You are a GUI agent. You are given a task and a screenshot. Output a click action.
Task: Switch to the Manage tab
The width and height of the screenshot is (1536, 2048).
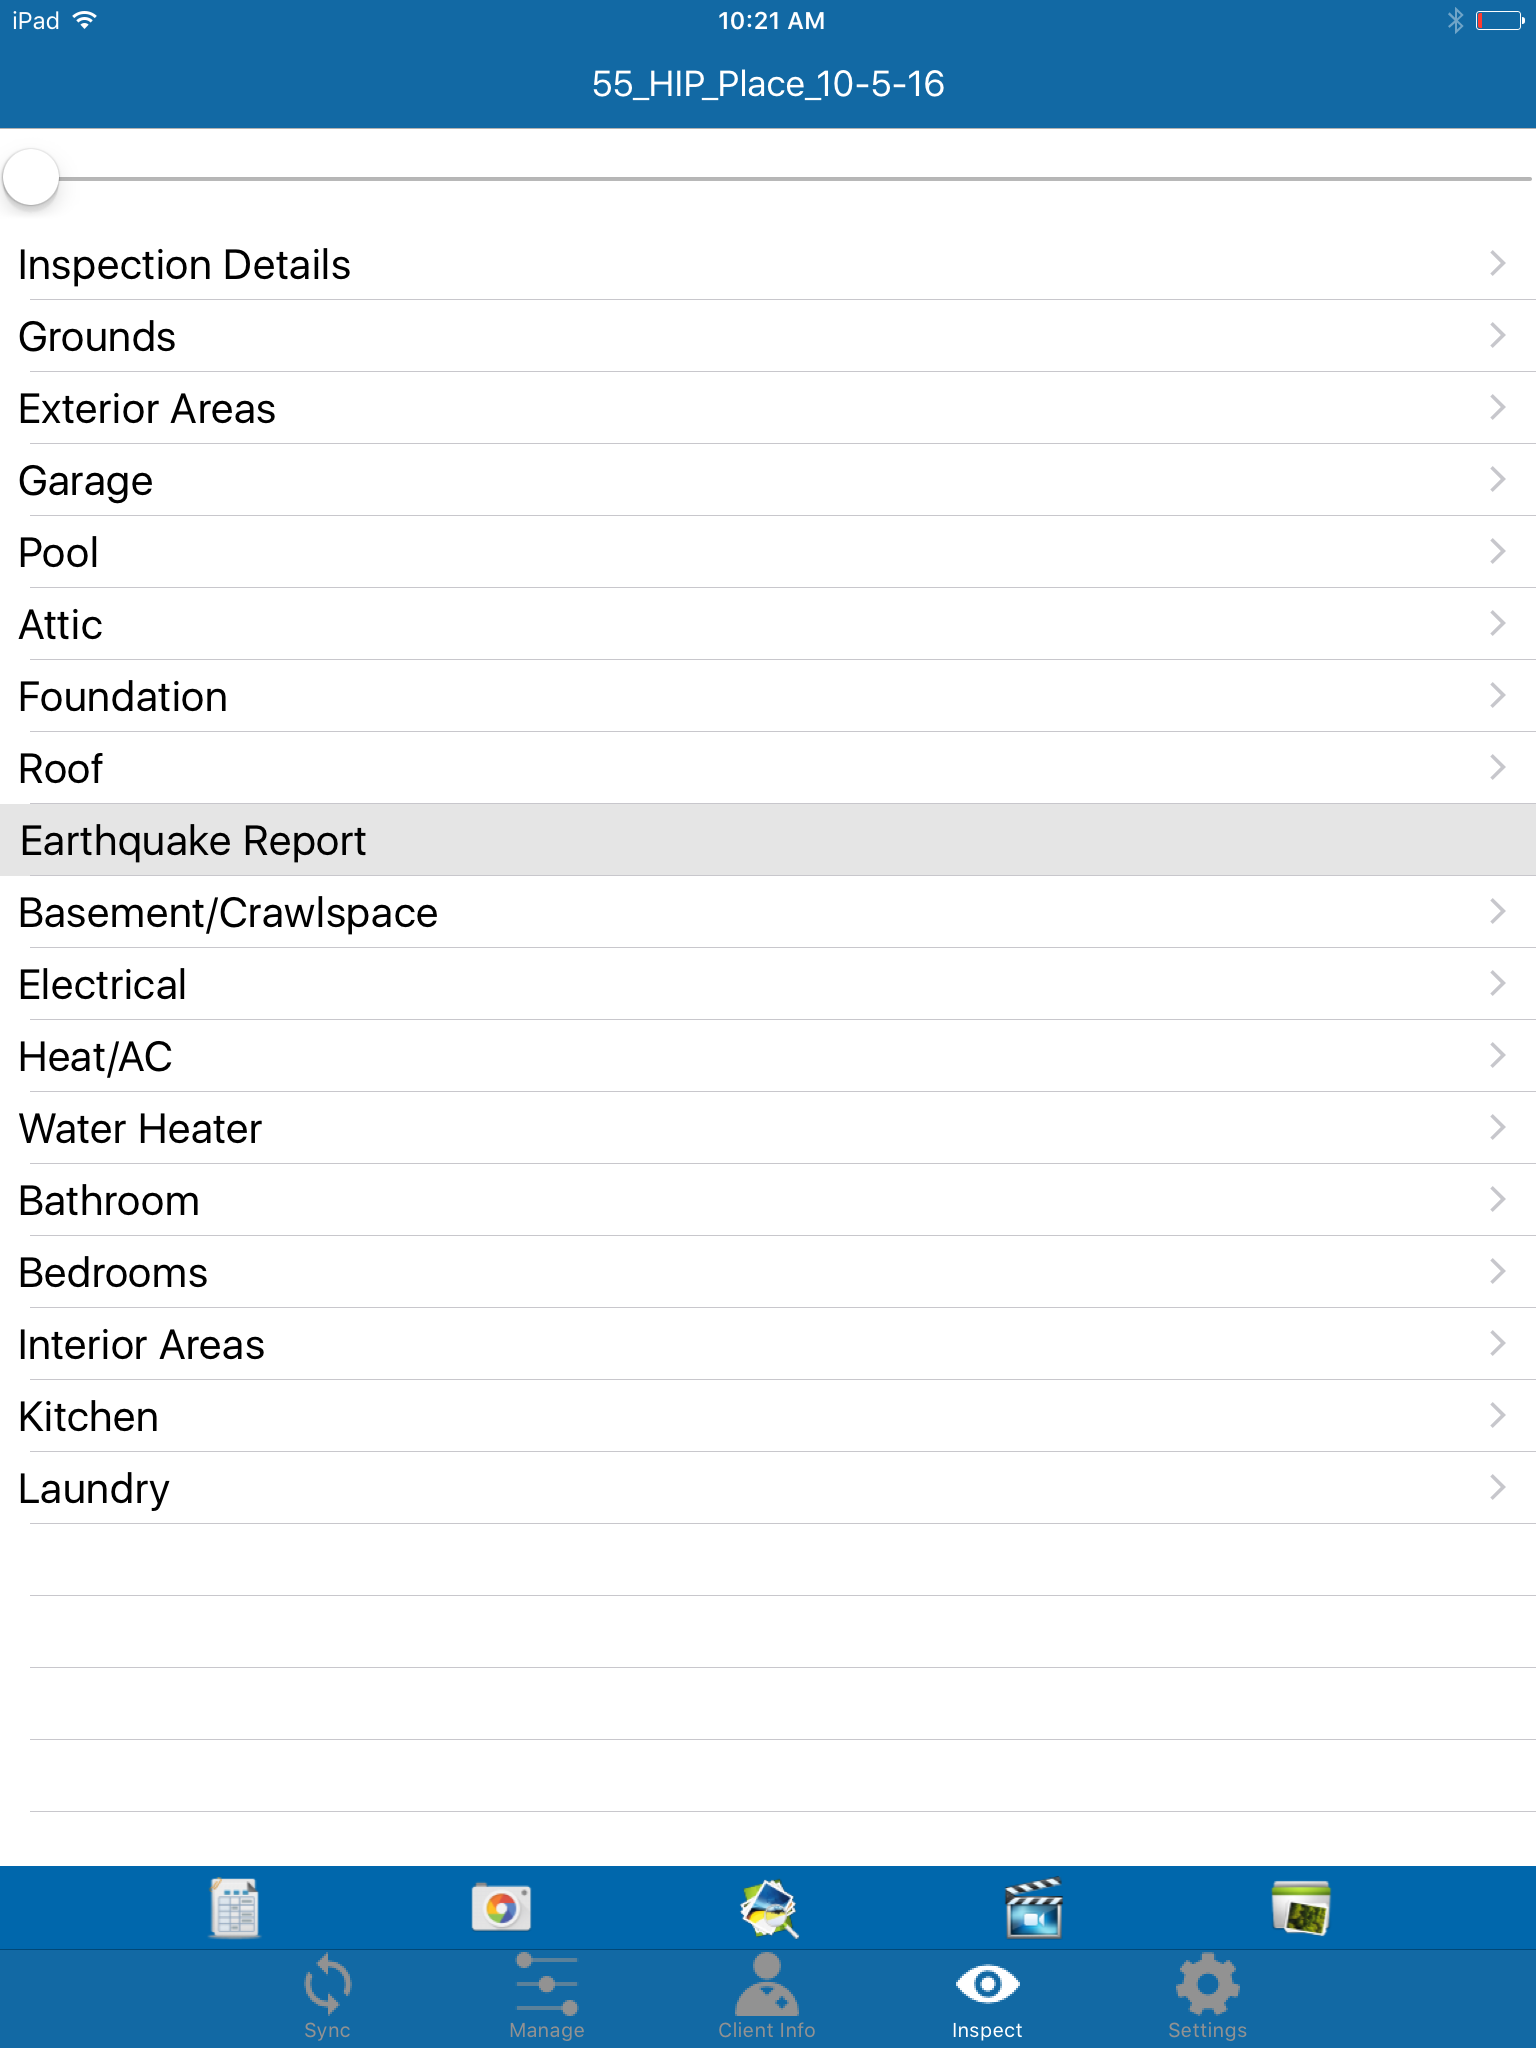pyautogui.click(x=546, y=1995)
